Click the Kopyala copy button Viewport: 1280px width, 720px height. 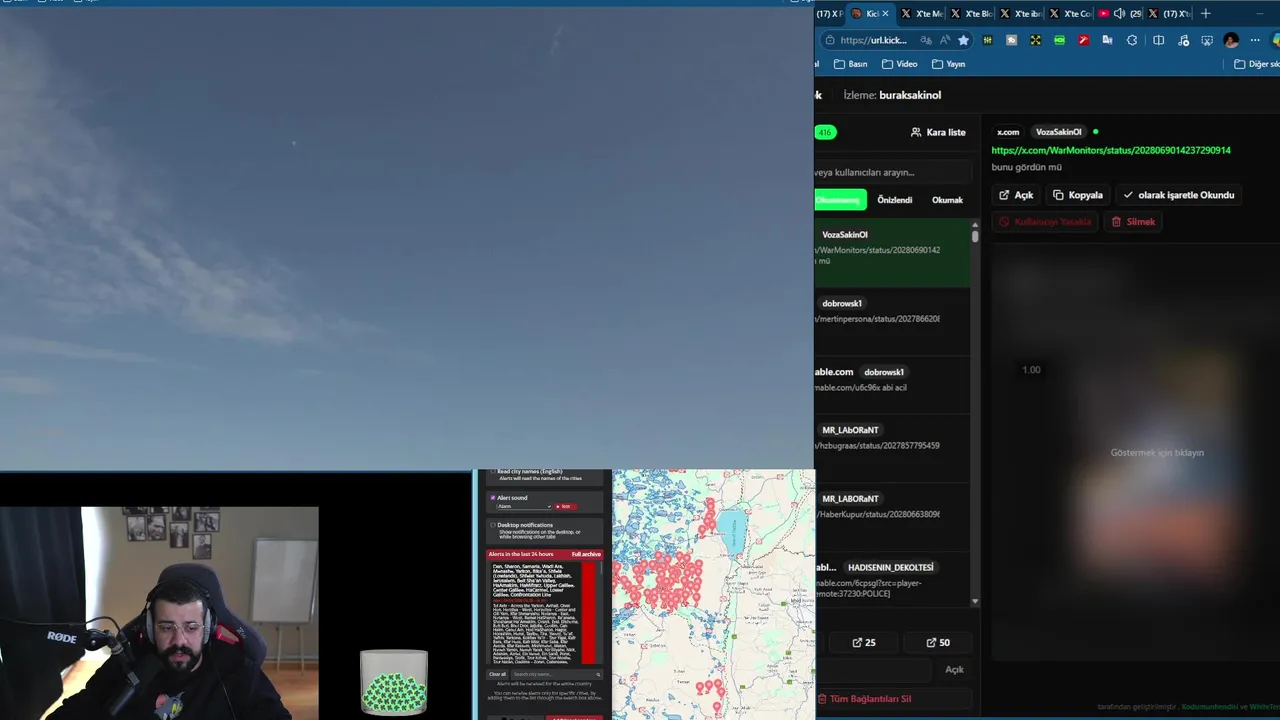[x=1078, y=195]
